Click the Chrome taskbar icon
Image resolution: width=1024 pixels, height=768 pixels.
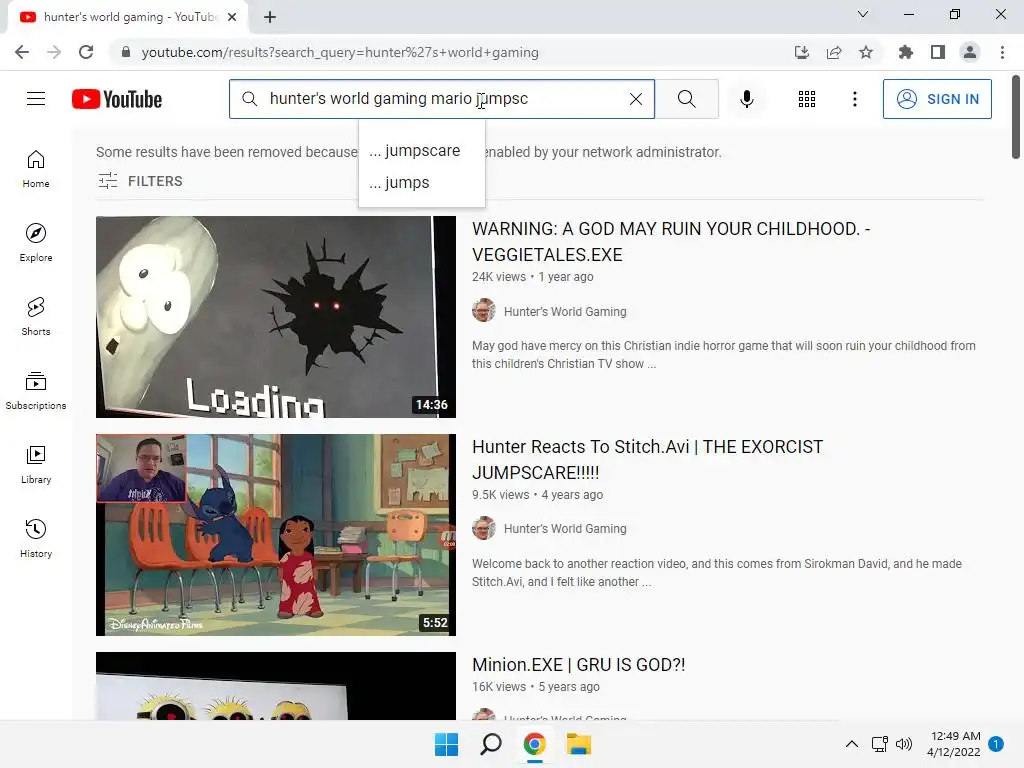[534, 744]
